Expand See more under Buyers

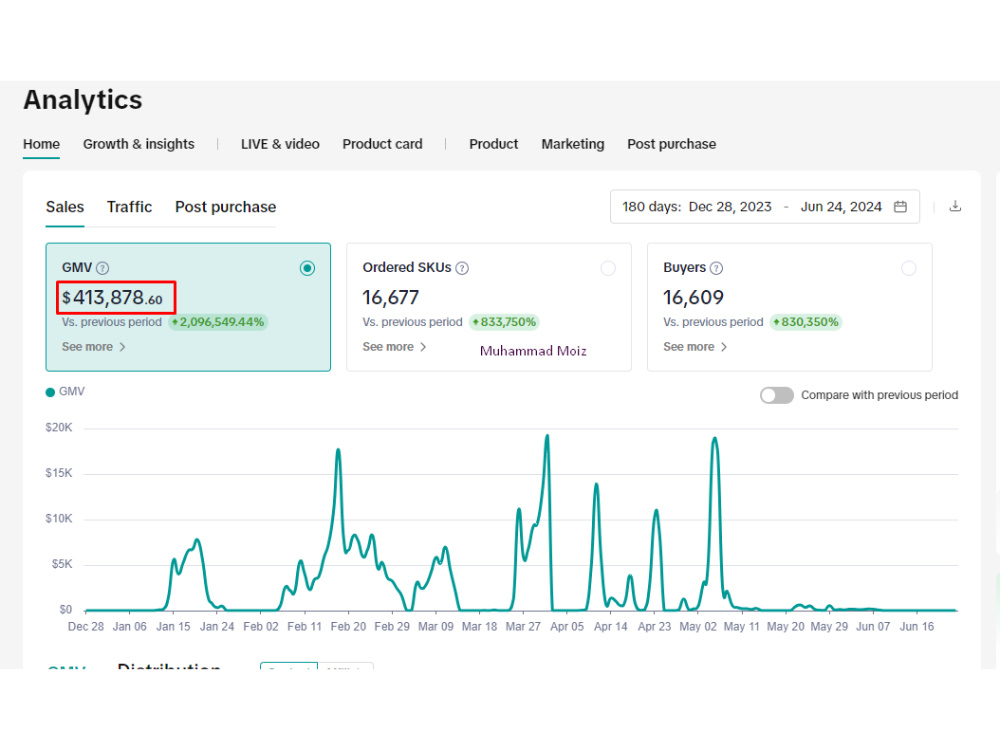pyautogui.click(x=695, y=347)
